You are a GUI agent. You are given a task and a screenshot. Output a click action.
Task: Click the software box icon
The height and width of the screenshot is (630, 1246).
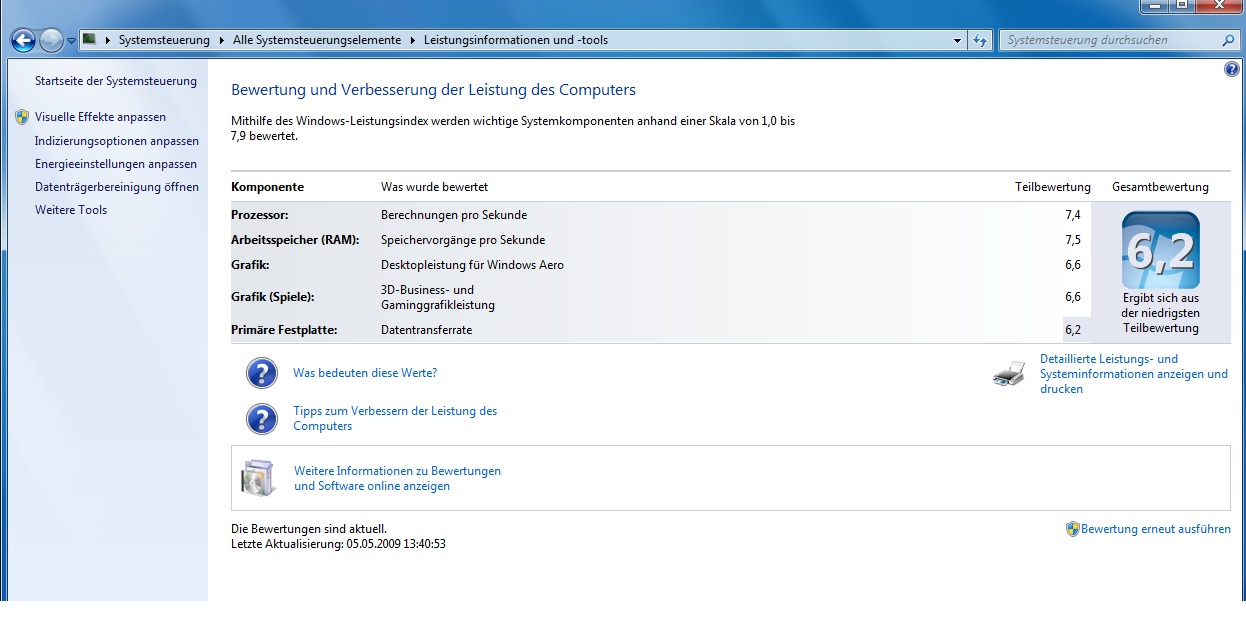257,477
